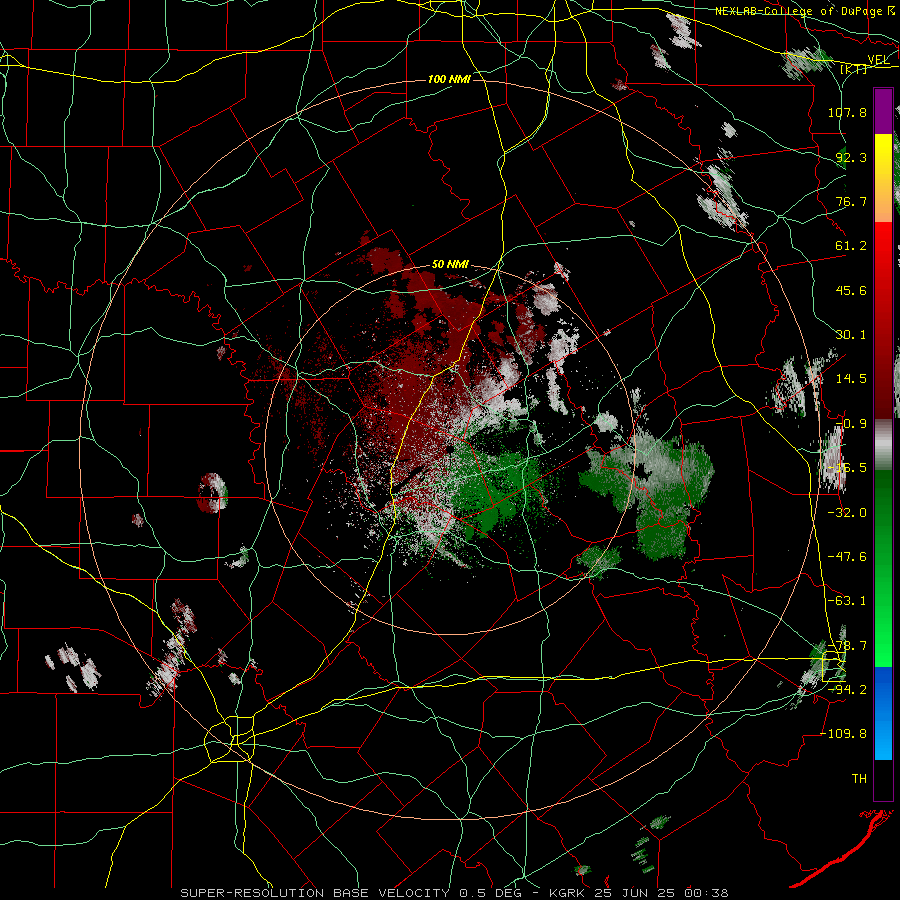Image resolution: width=900 pixels, height=900 pixels.
Task: Click the purple segment of velocity color bar
Action: click(883, 112)
